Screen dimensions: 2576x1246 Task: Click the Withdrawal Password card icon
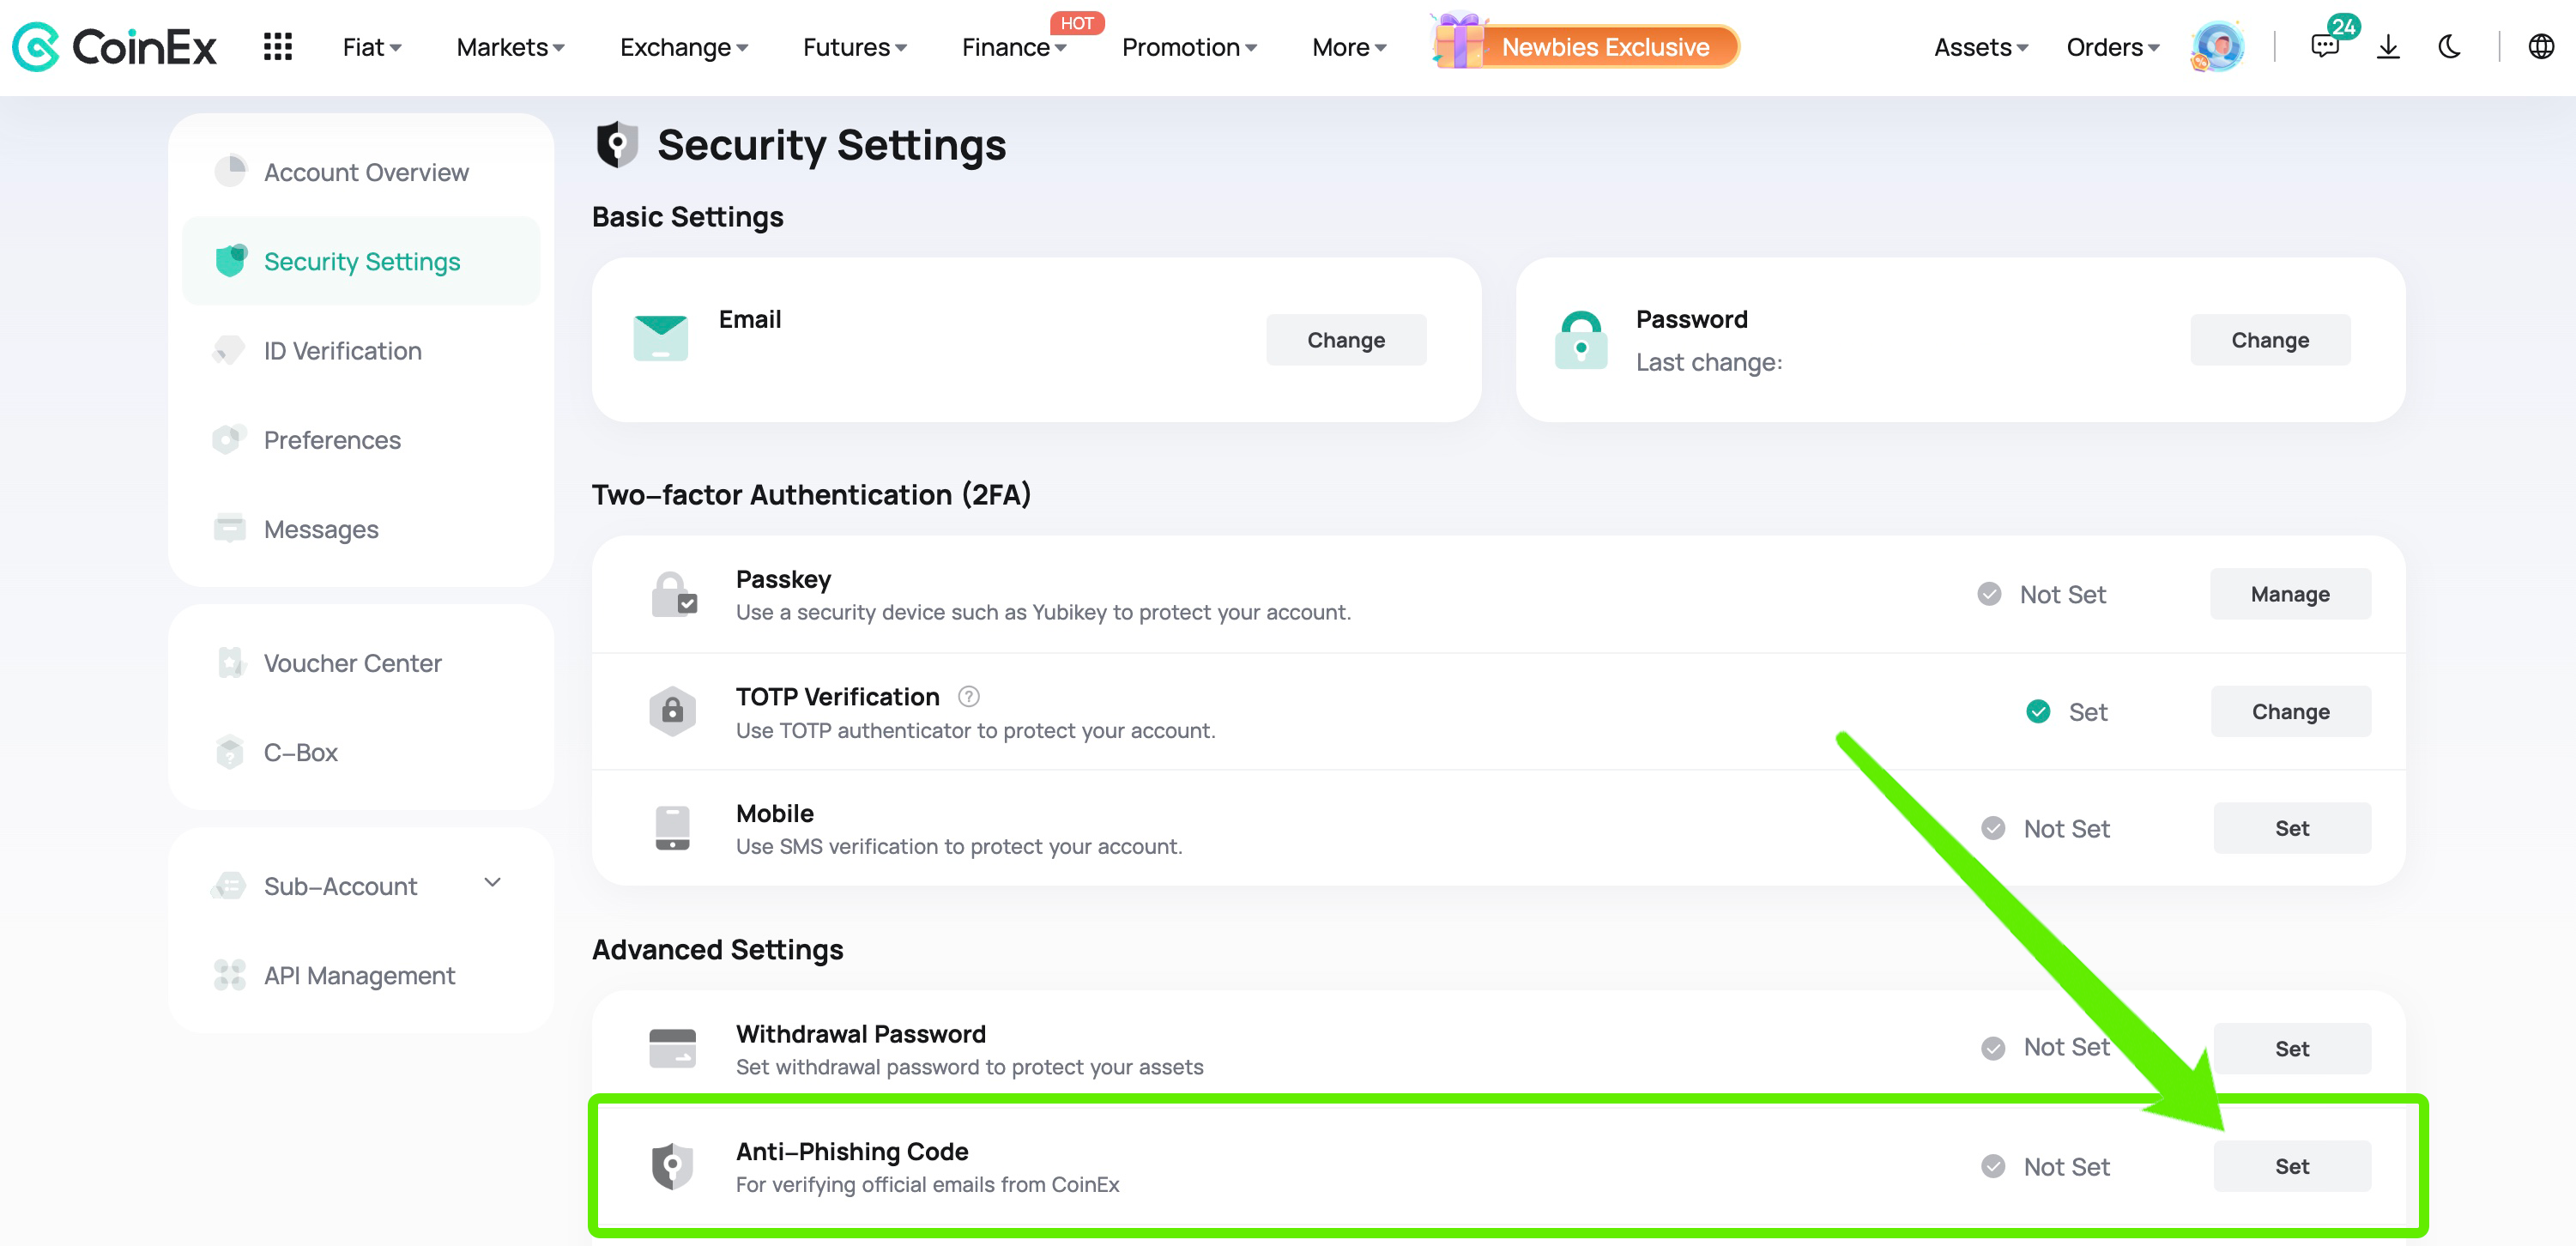672,1048
